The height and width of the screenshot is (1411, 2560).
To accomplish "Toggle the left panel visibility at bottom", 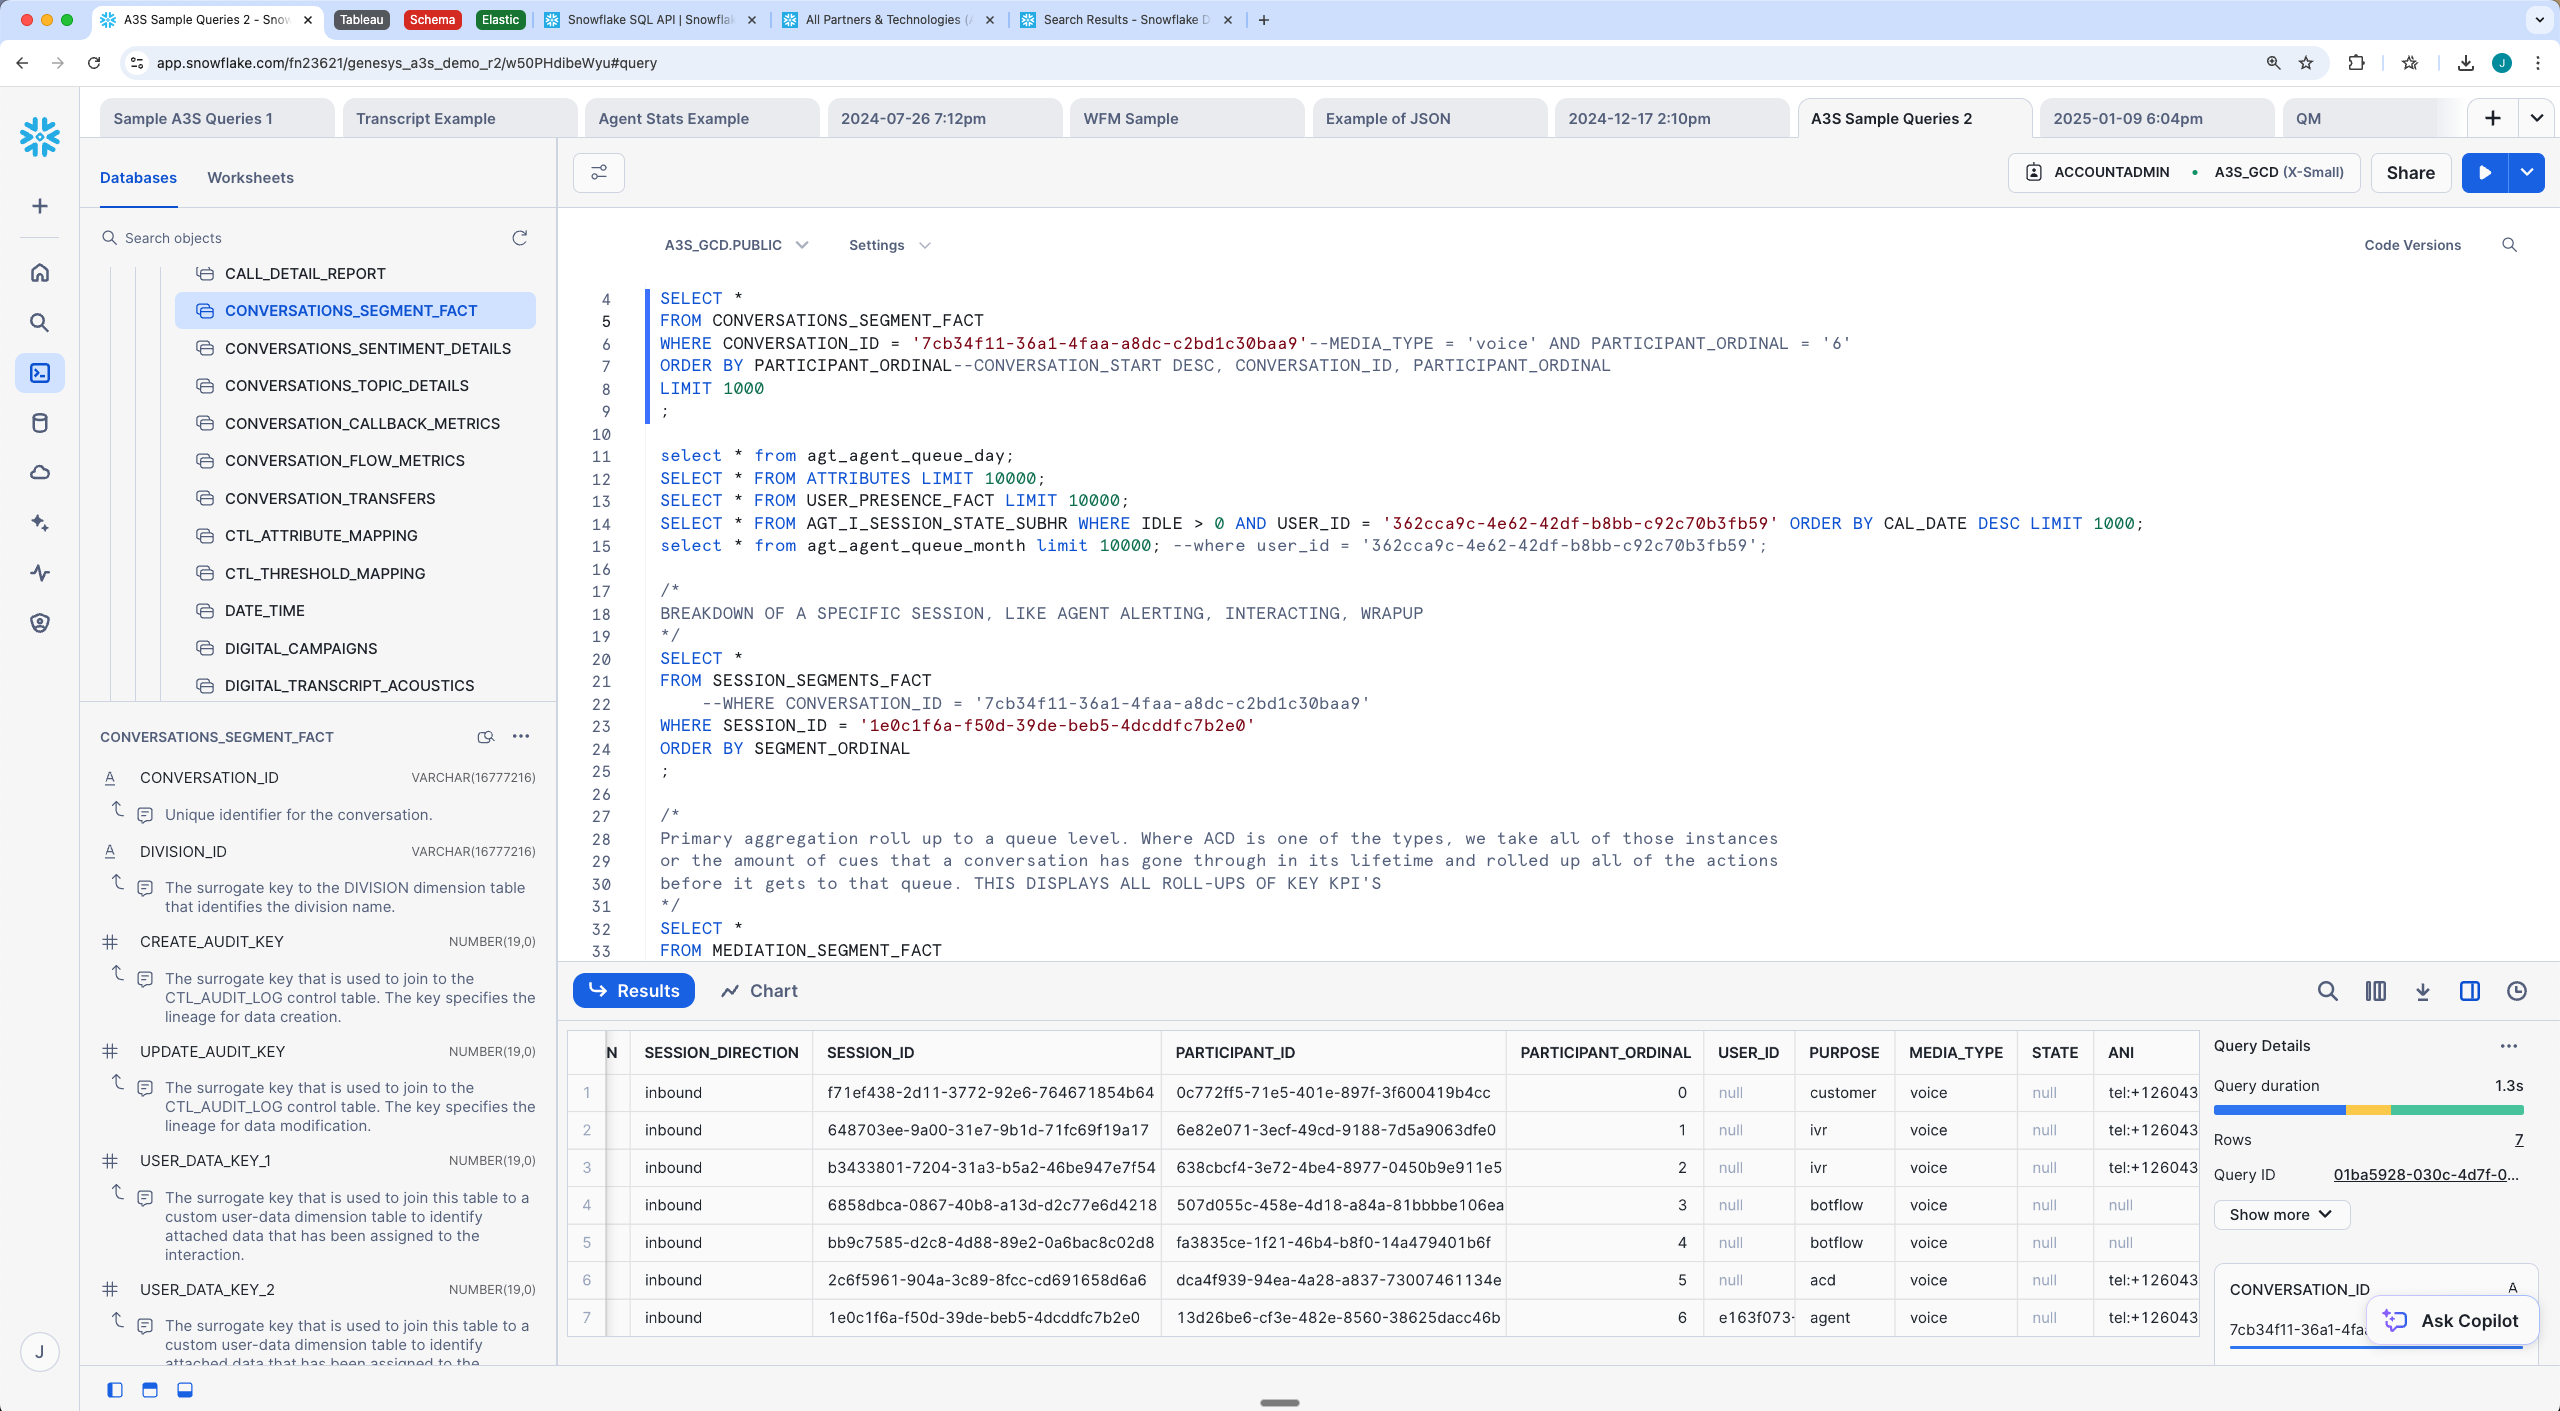I will 115,1390.
